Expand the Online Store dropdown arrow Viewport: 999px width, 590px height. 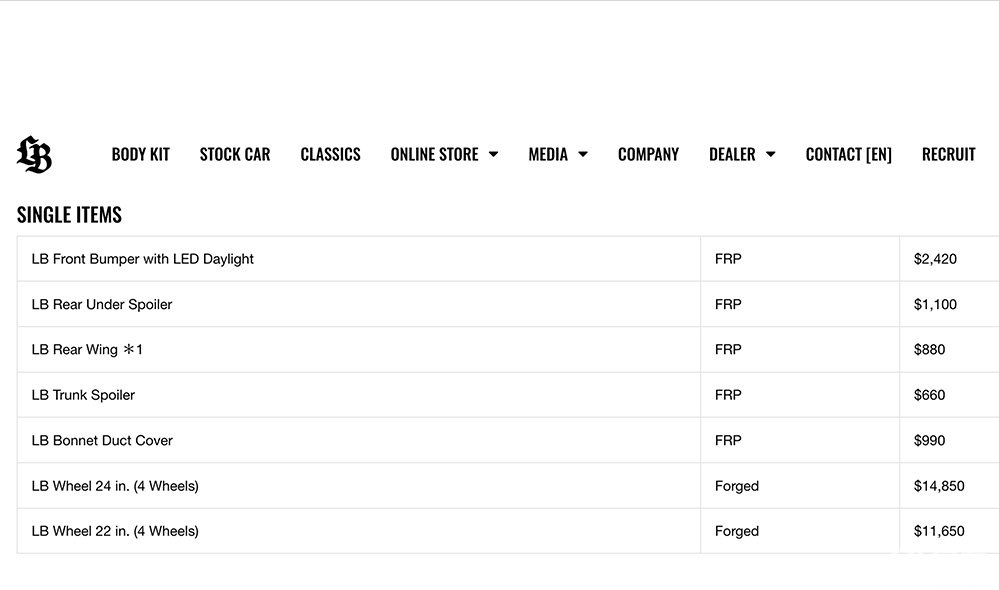[x=493, y=155]
